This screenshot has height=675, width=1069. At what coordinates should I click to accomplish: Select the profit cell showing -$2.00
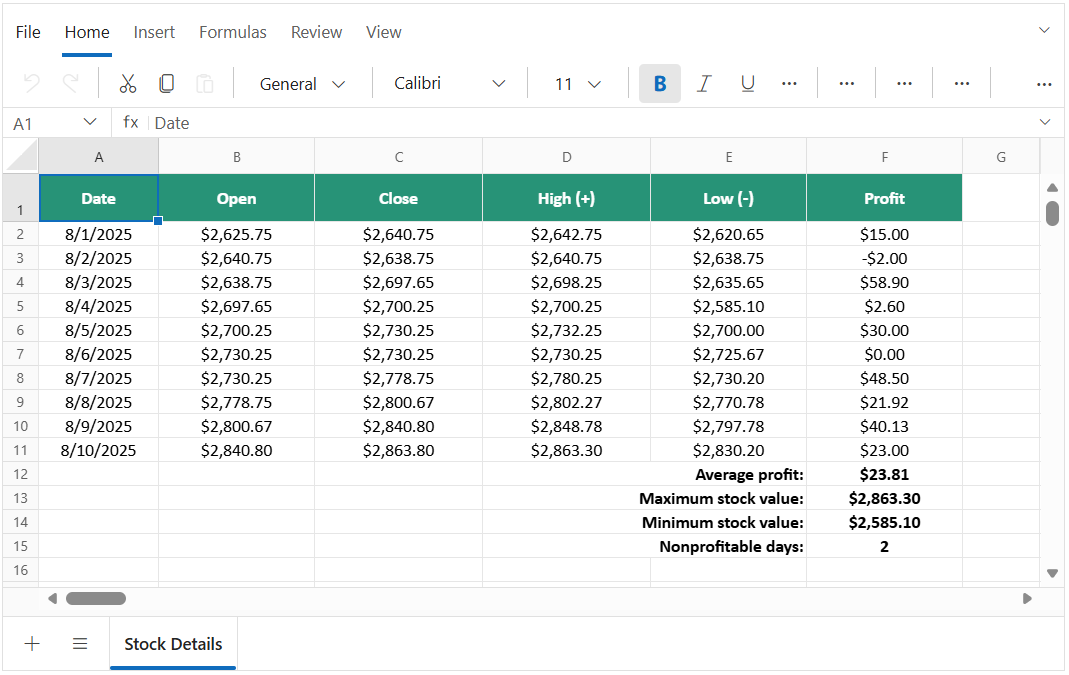click(884, 258)
